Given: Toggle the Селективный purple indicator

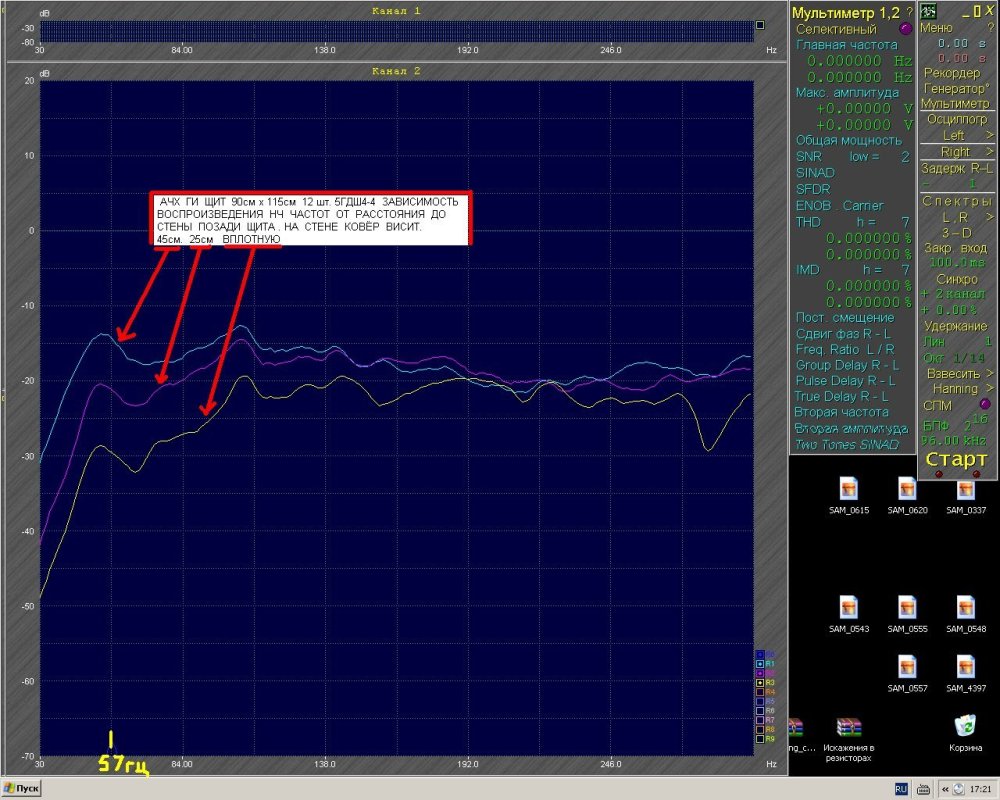Looking at the screenshot, I should 906,30.
